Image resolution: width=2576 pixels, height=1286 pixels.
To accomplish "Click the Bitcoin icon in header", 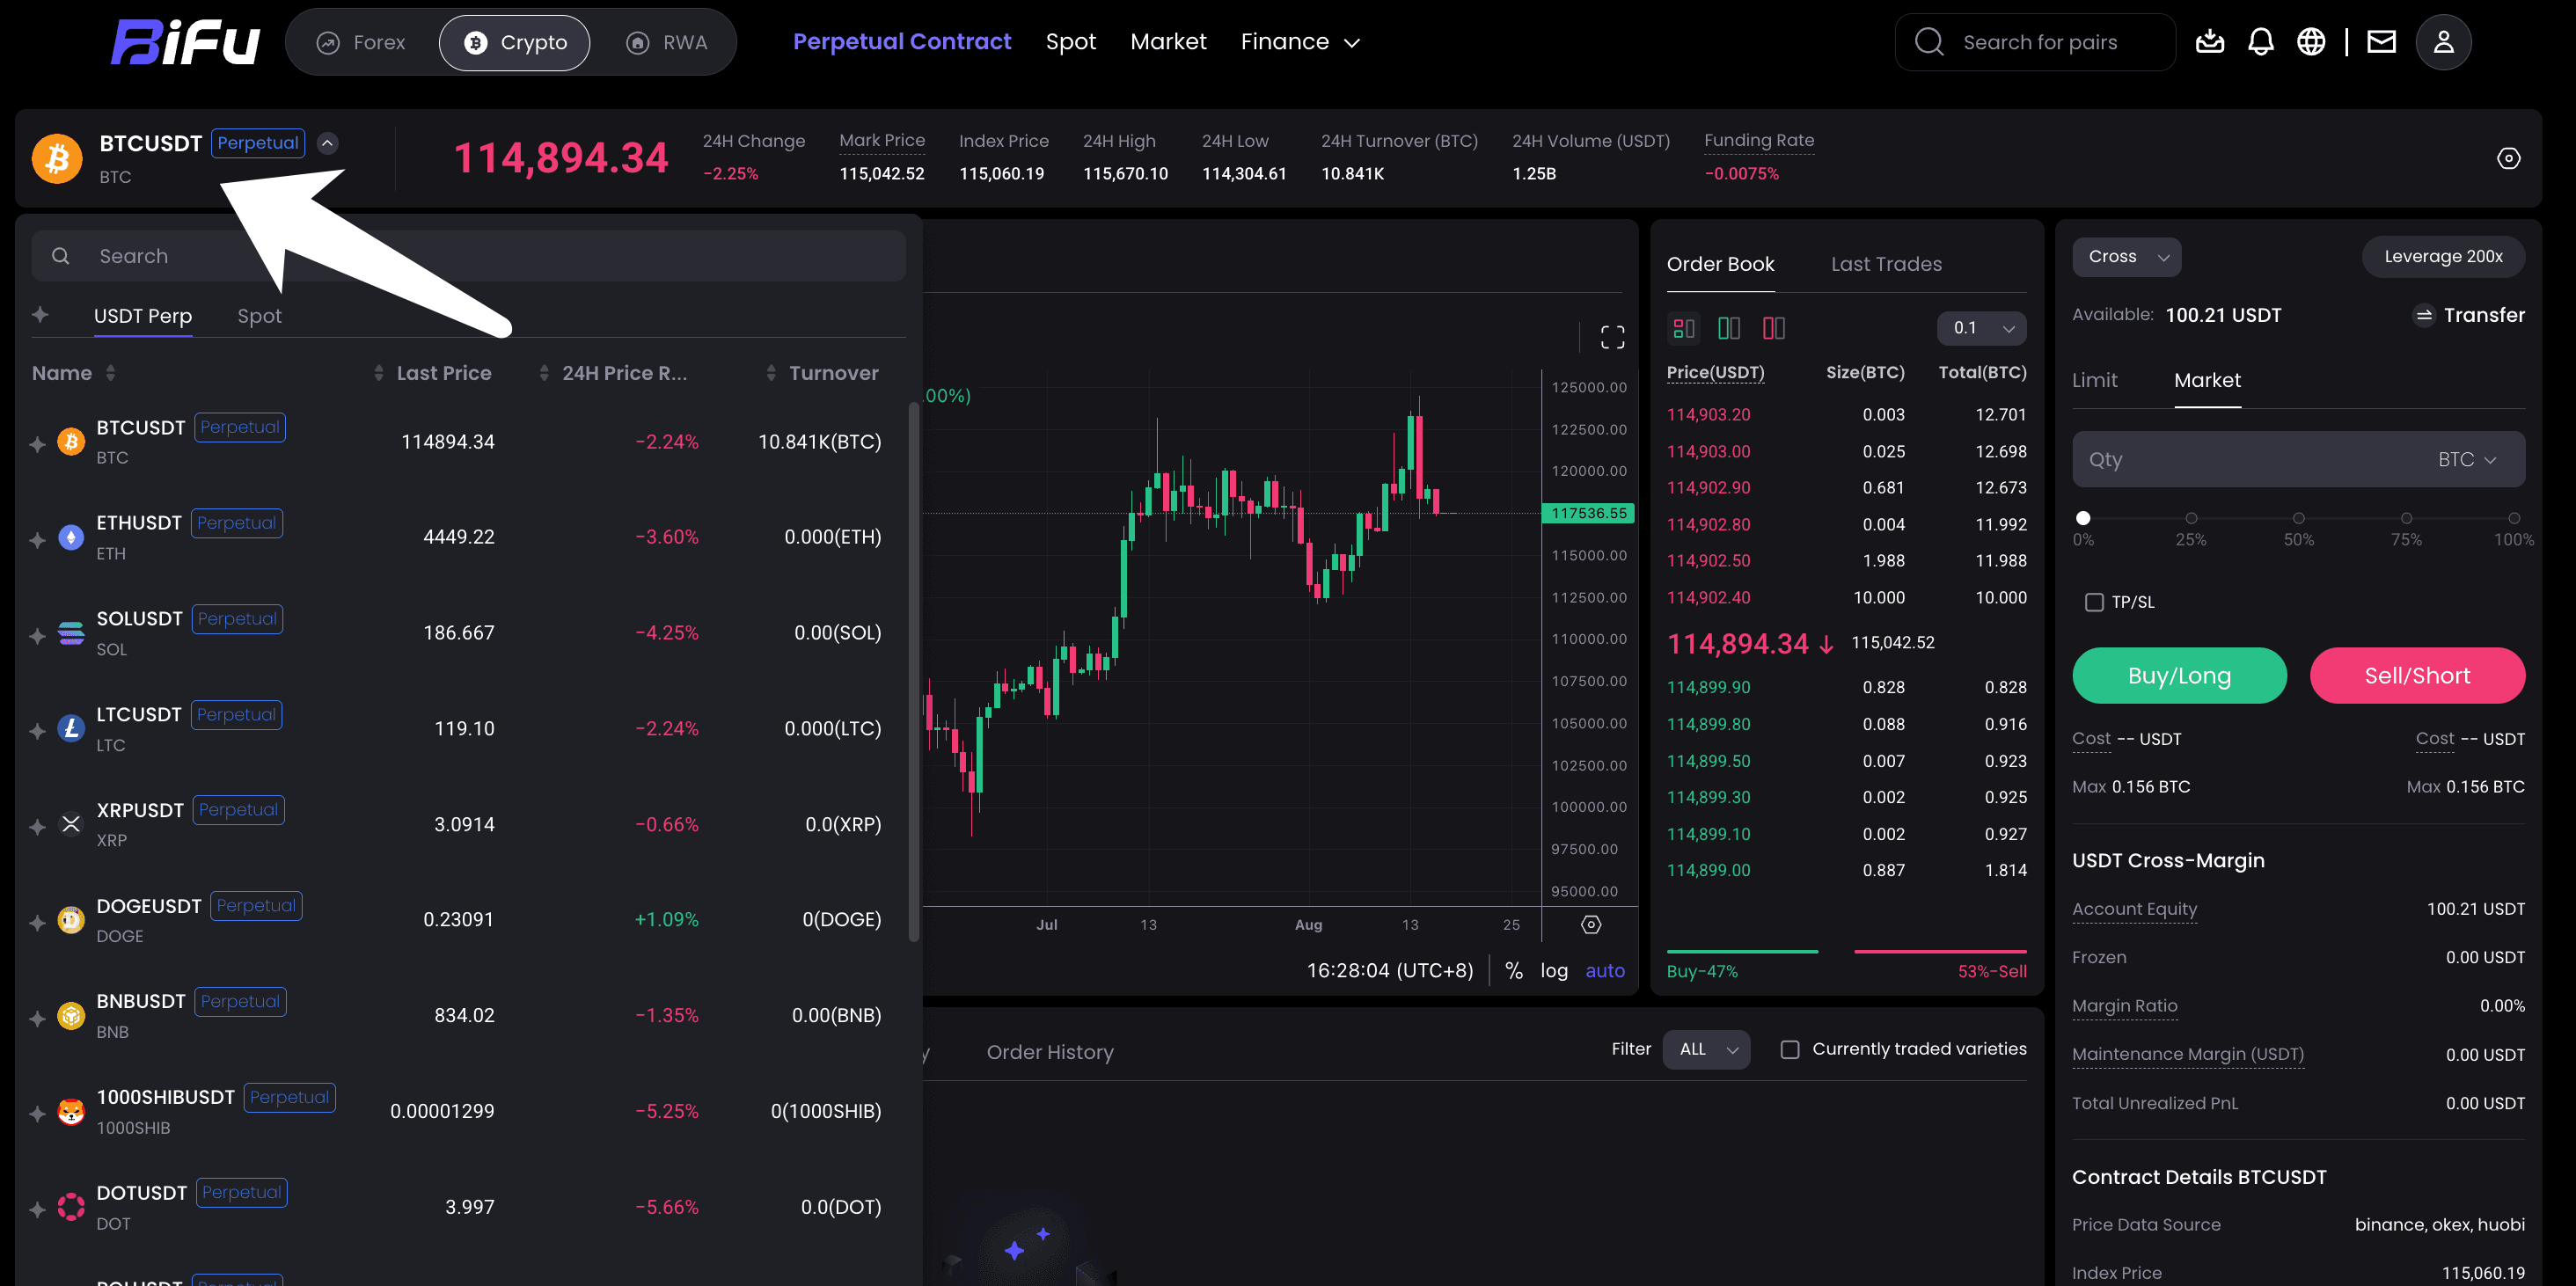I will (x=57, y=158).
